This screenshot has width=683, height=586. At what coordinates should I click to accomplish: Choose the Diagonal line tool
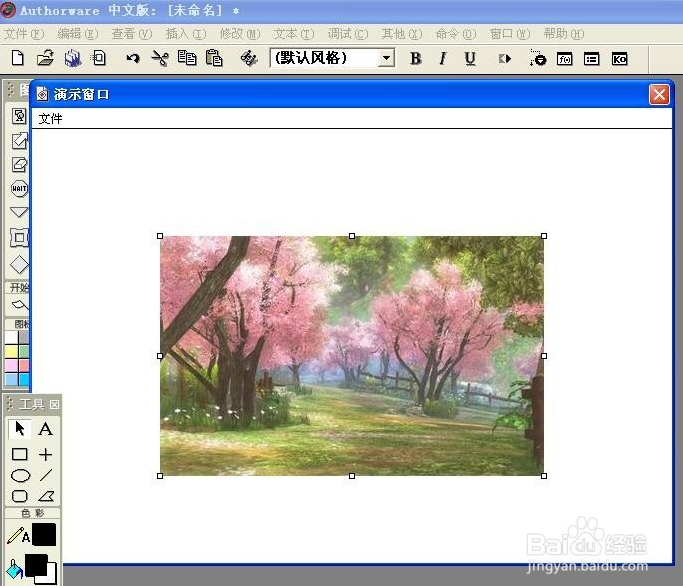pos(46,475)
